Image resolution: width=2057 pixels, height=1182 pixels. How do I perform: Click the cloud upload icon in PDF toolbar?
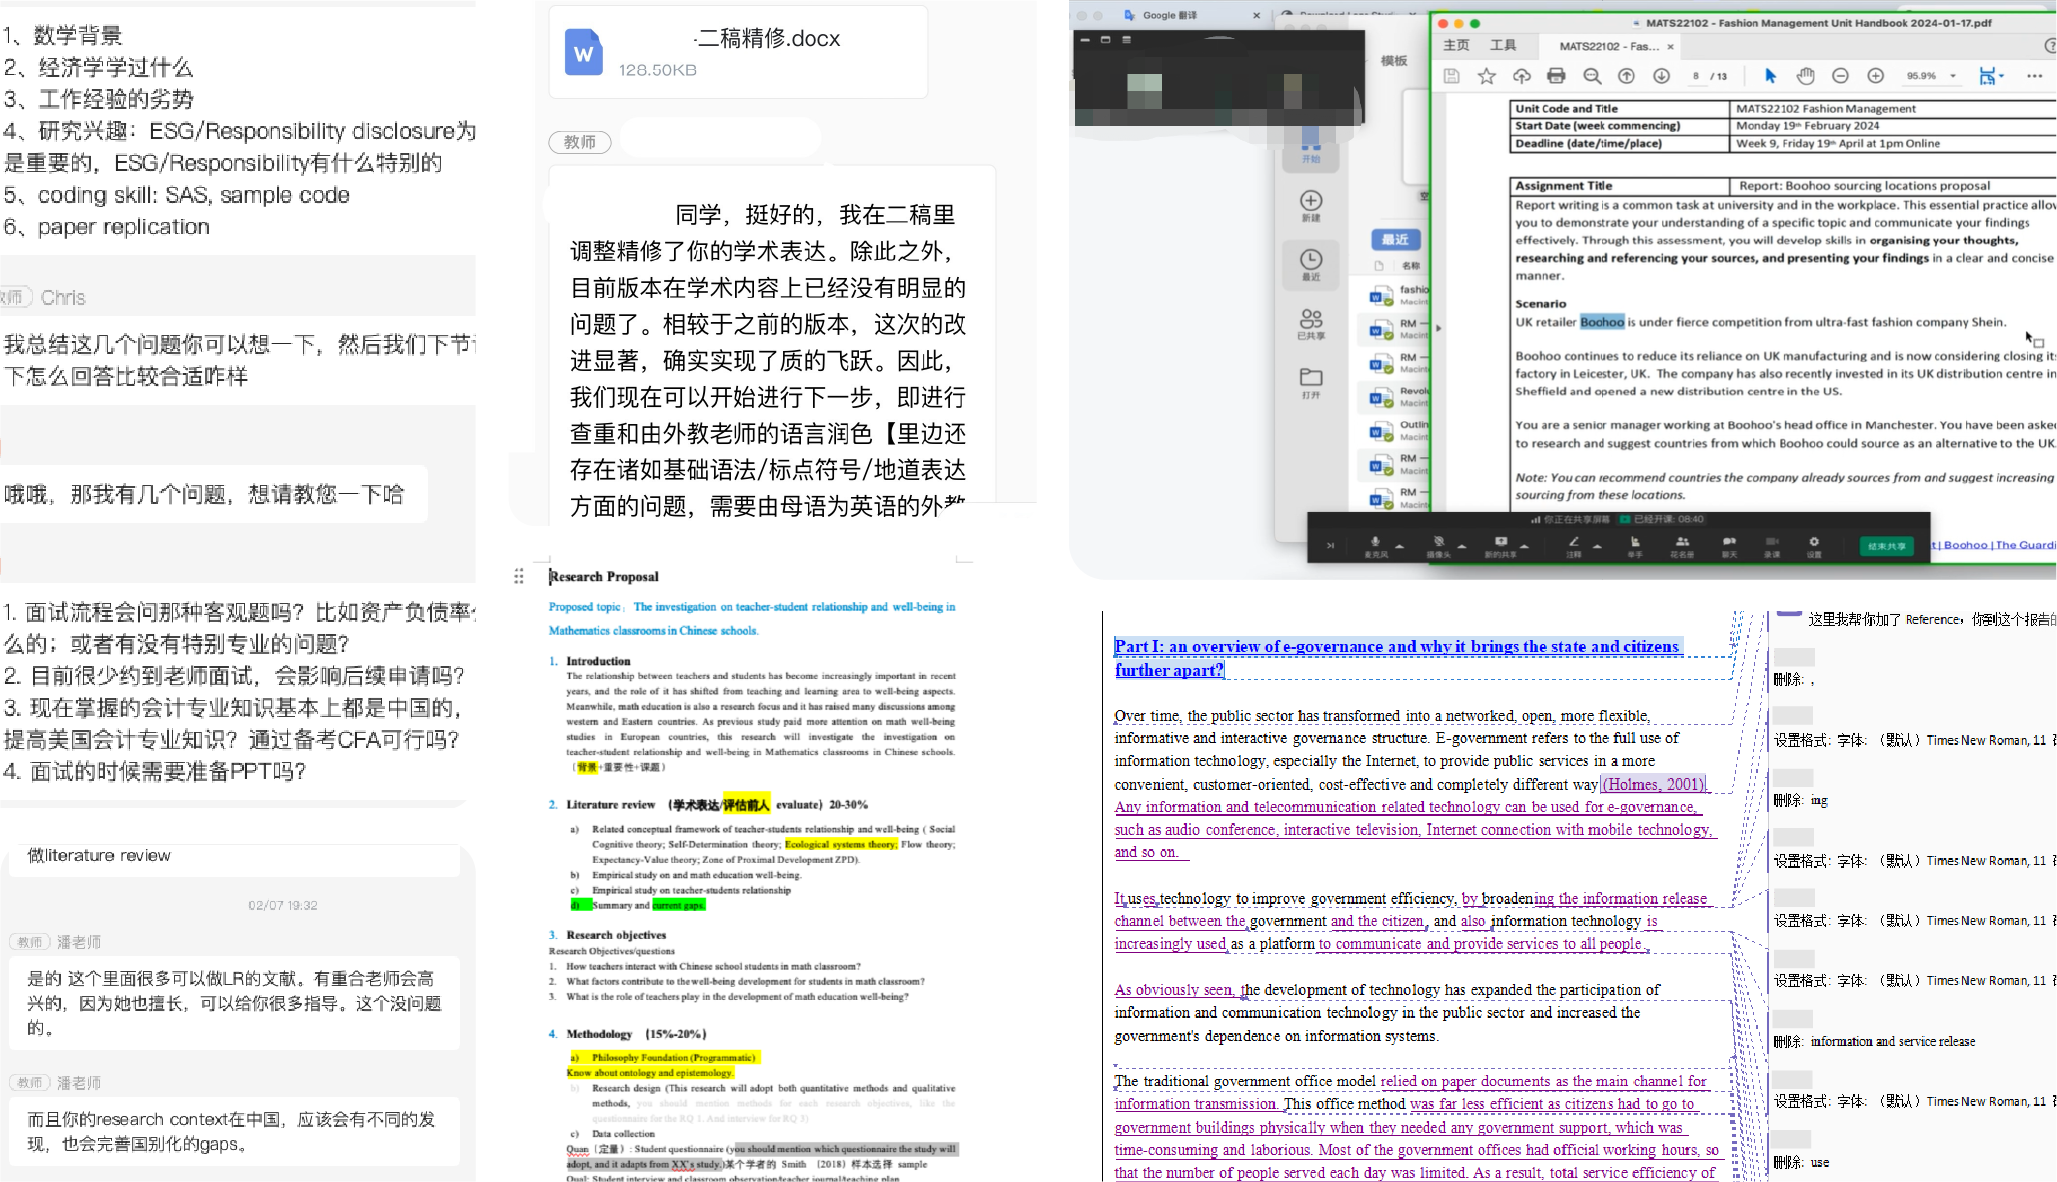pos(1521,76)
